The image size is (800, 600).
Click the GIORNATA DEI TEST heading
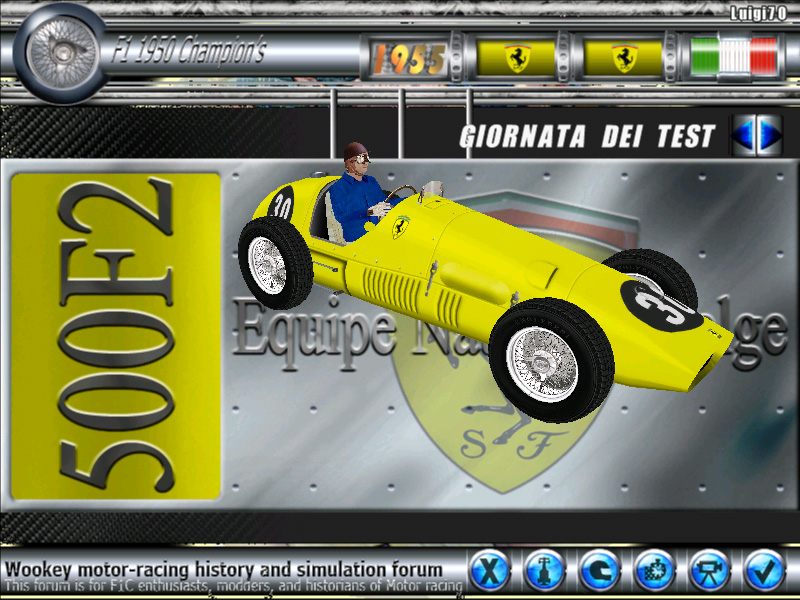(587, 136)
